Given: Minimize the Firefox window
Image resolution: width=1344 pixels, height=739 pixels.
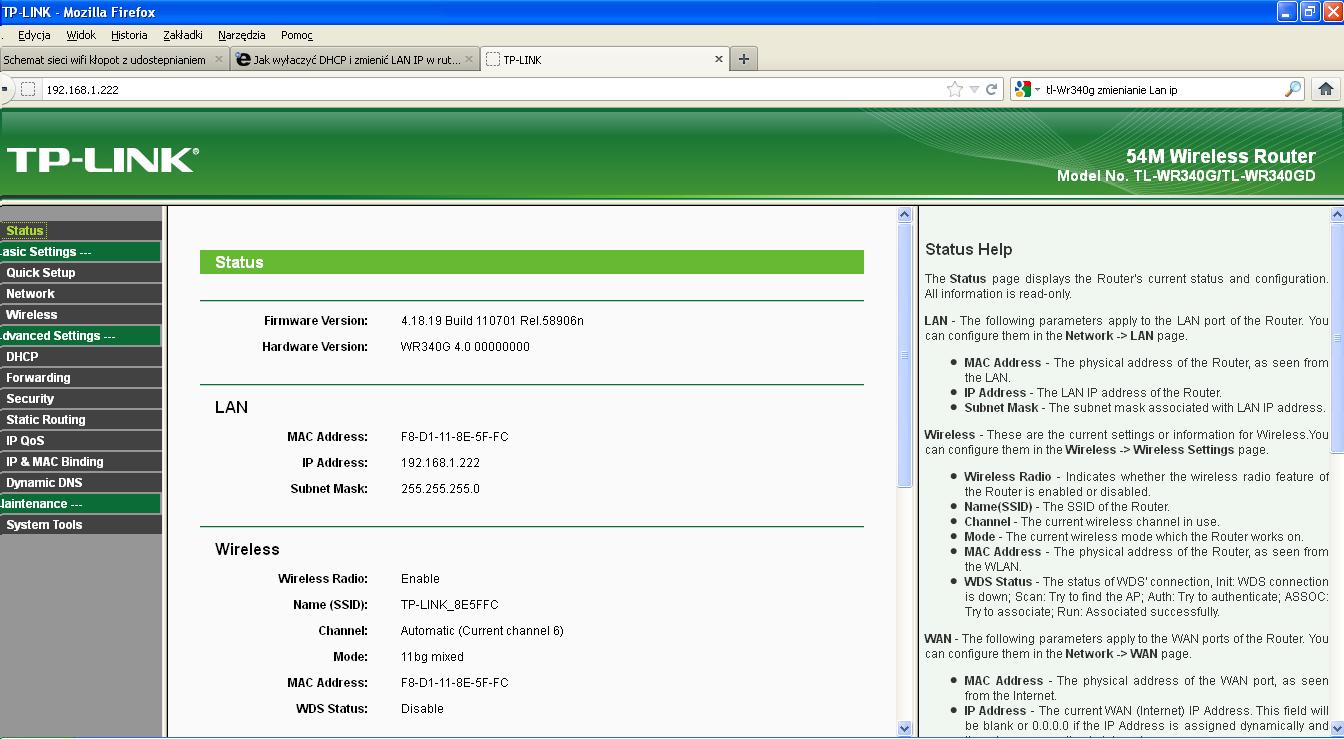Looking at the screenshot, I should 1287,11.
